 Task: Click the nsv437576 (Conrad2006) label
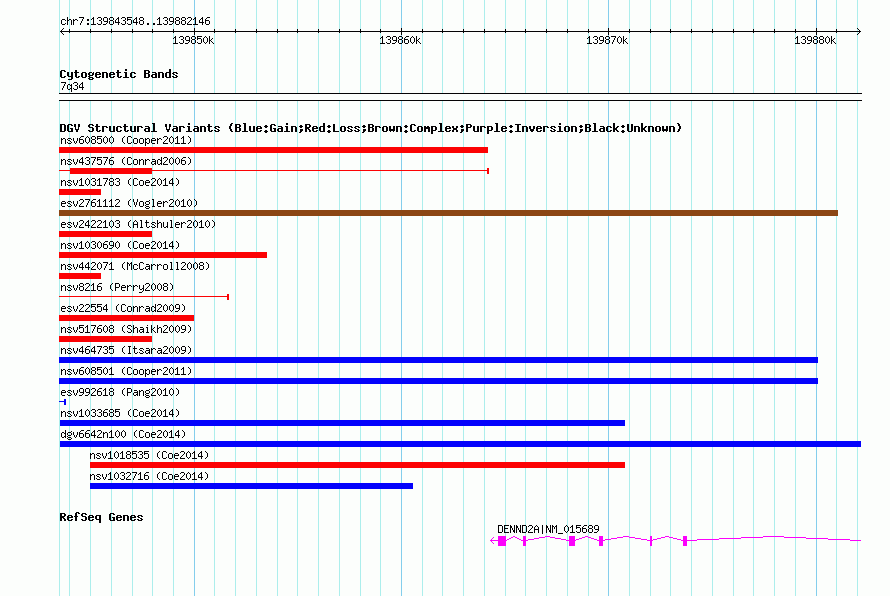[126, 161]
